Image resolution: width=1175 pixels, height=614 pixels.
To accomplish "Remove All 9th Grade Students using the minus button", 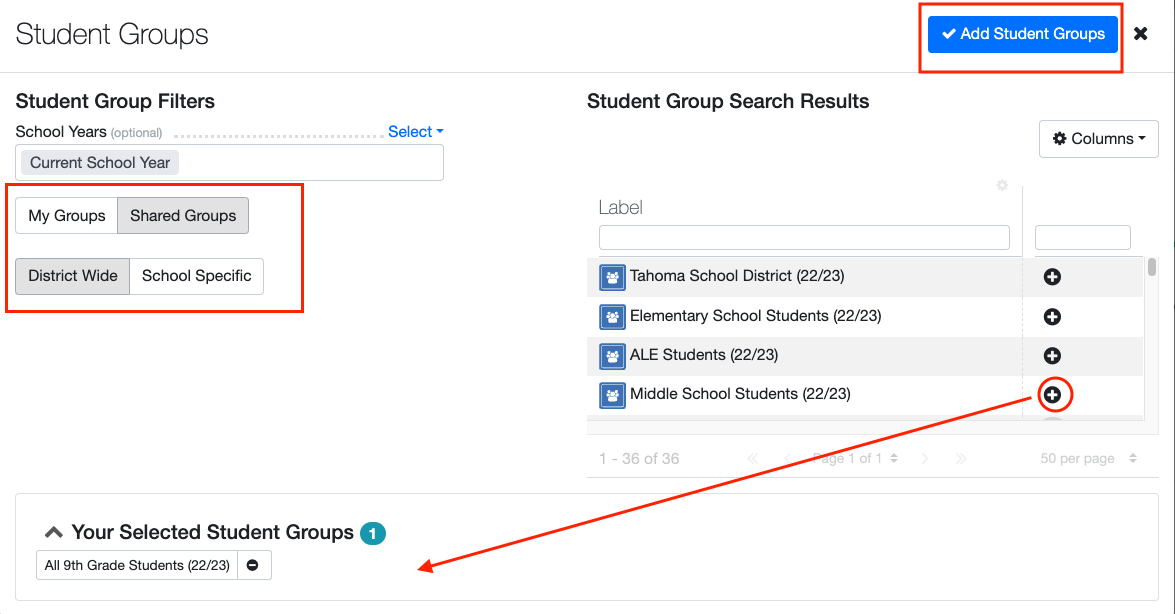I will [253, 564].
